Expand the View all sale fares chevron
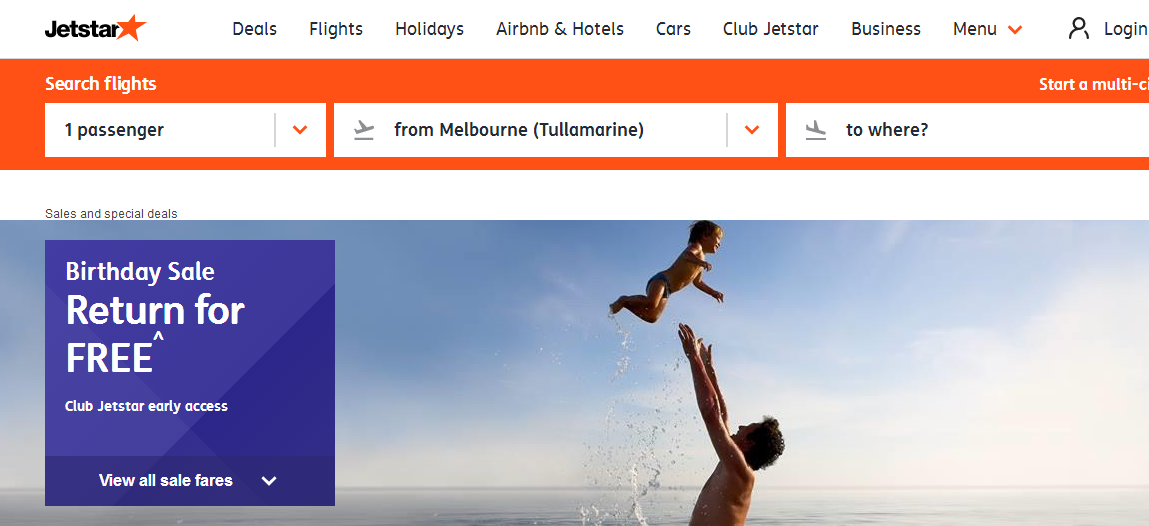Screen dimensions: 1149x526 (x=269, y=481)
